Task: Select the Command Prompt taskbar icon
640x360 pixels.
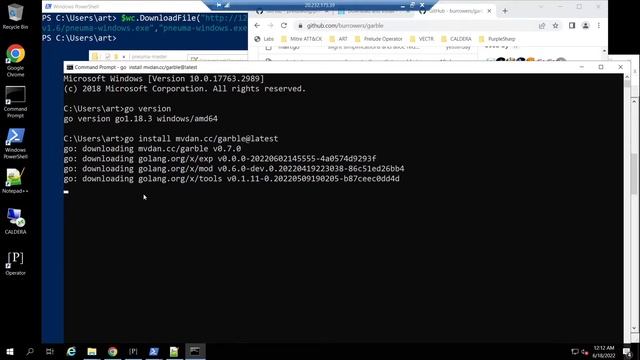Action: pyautogui.click(x=195, y=351)
